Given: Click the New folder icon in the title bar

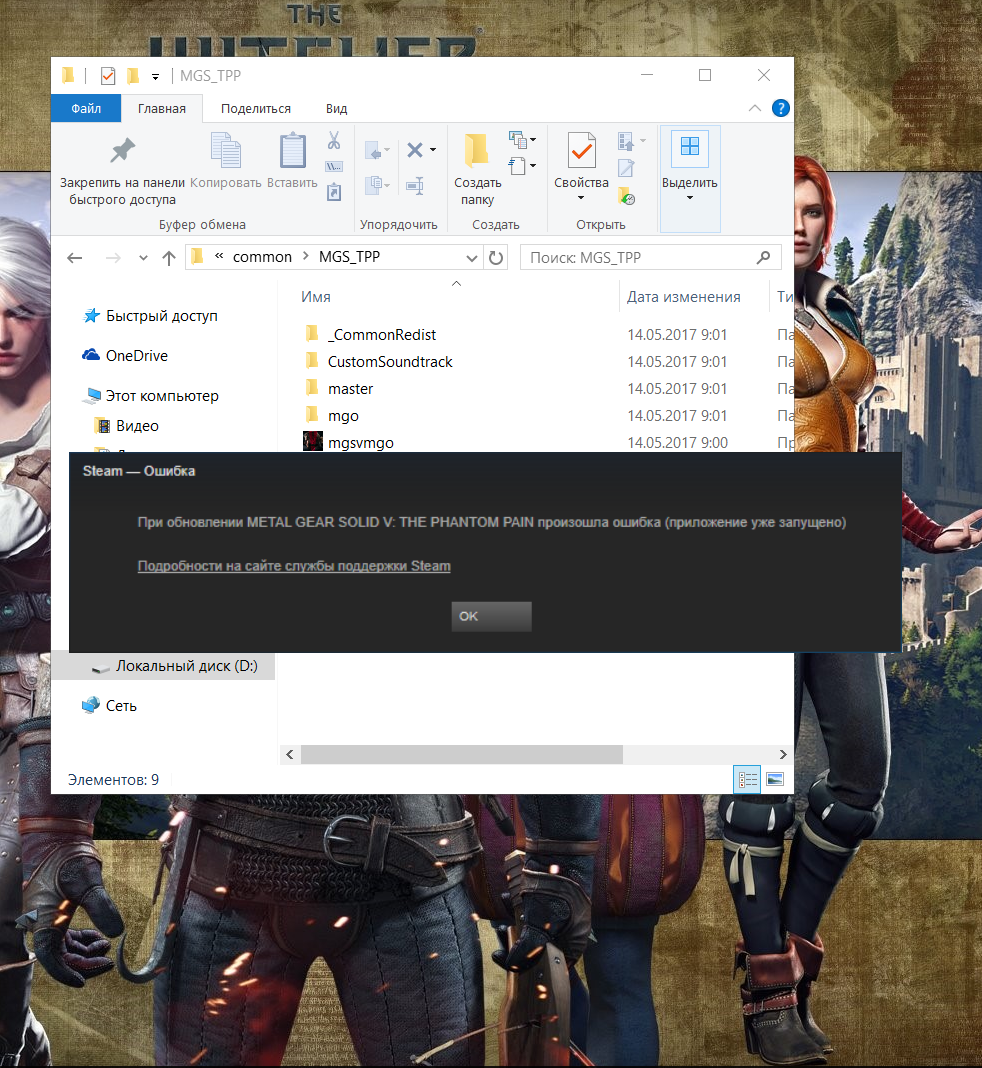Looking at the screenshot, I should [133, 76].
